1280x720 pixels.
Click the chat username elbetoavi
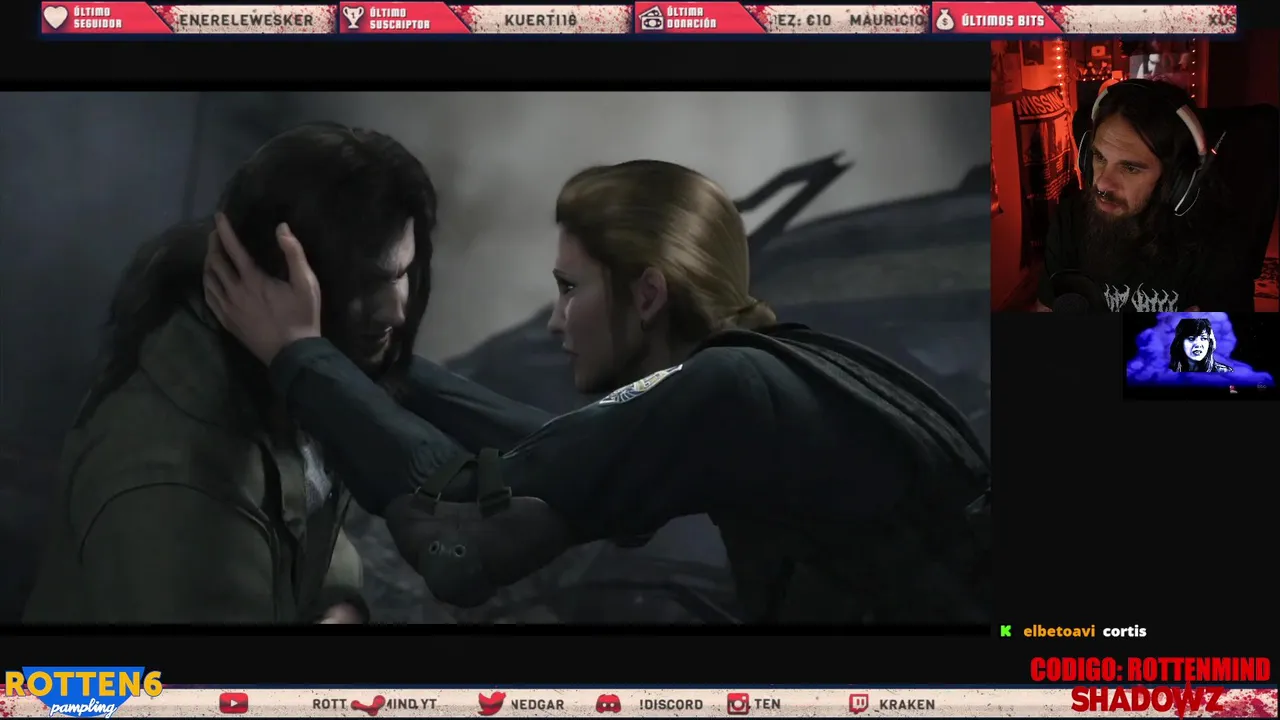1058,631
